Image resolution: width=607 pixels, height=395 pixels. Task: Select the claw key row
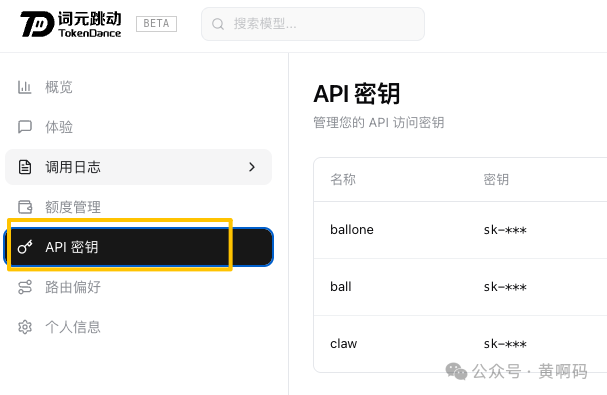click(x=460, y=344)
